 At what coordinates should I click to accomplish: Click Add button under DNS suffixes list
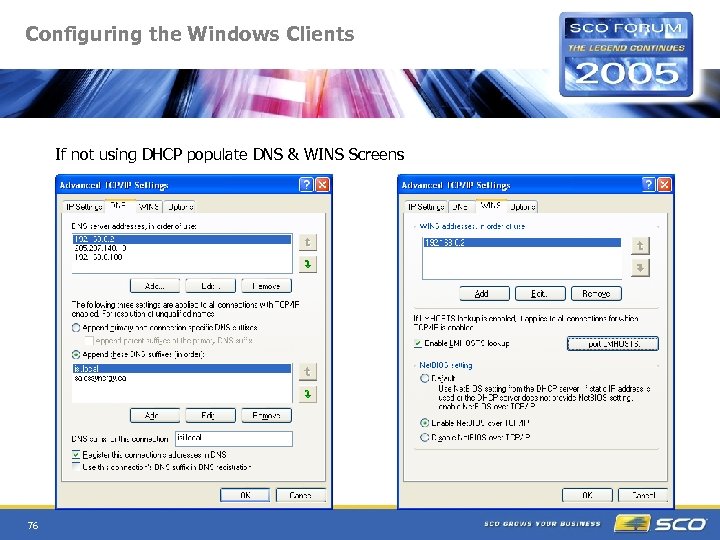(x=155, y=416)
